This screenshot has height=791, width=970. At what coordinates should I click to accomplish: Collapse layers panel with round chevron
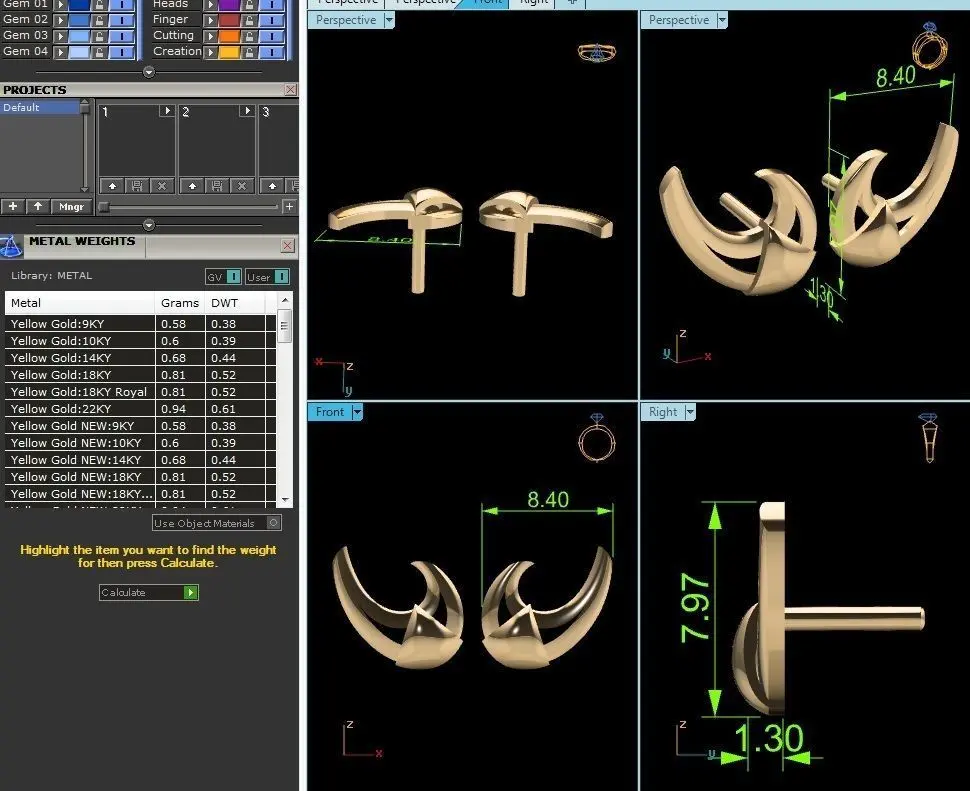coord(148,72)
